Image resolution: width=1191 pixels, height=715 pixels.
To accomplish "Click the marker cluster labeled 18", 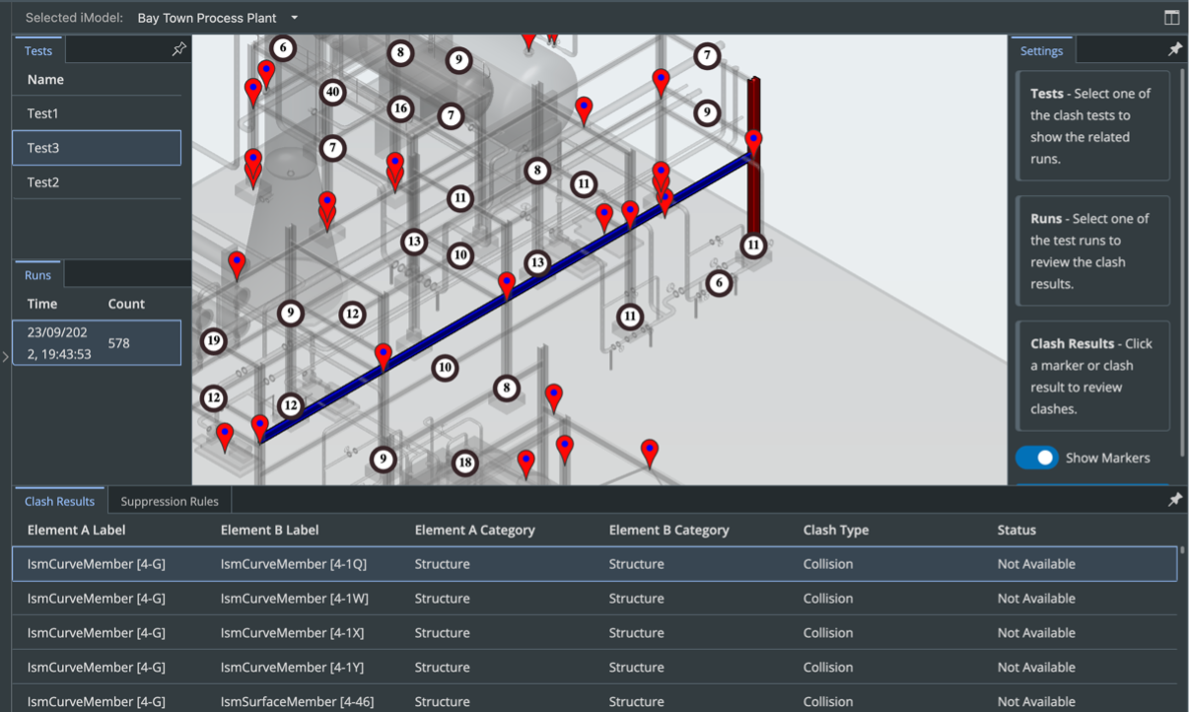I will (464, 462).
